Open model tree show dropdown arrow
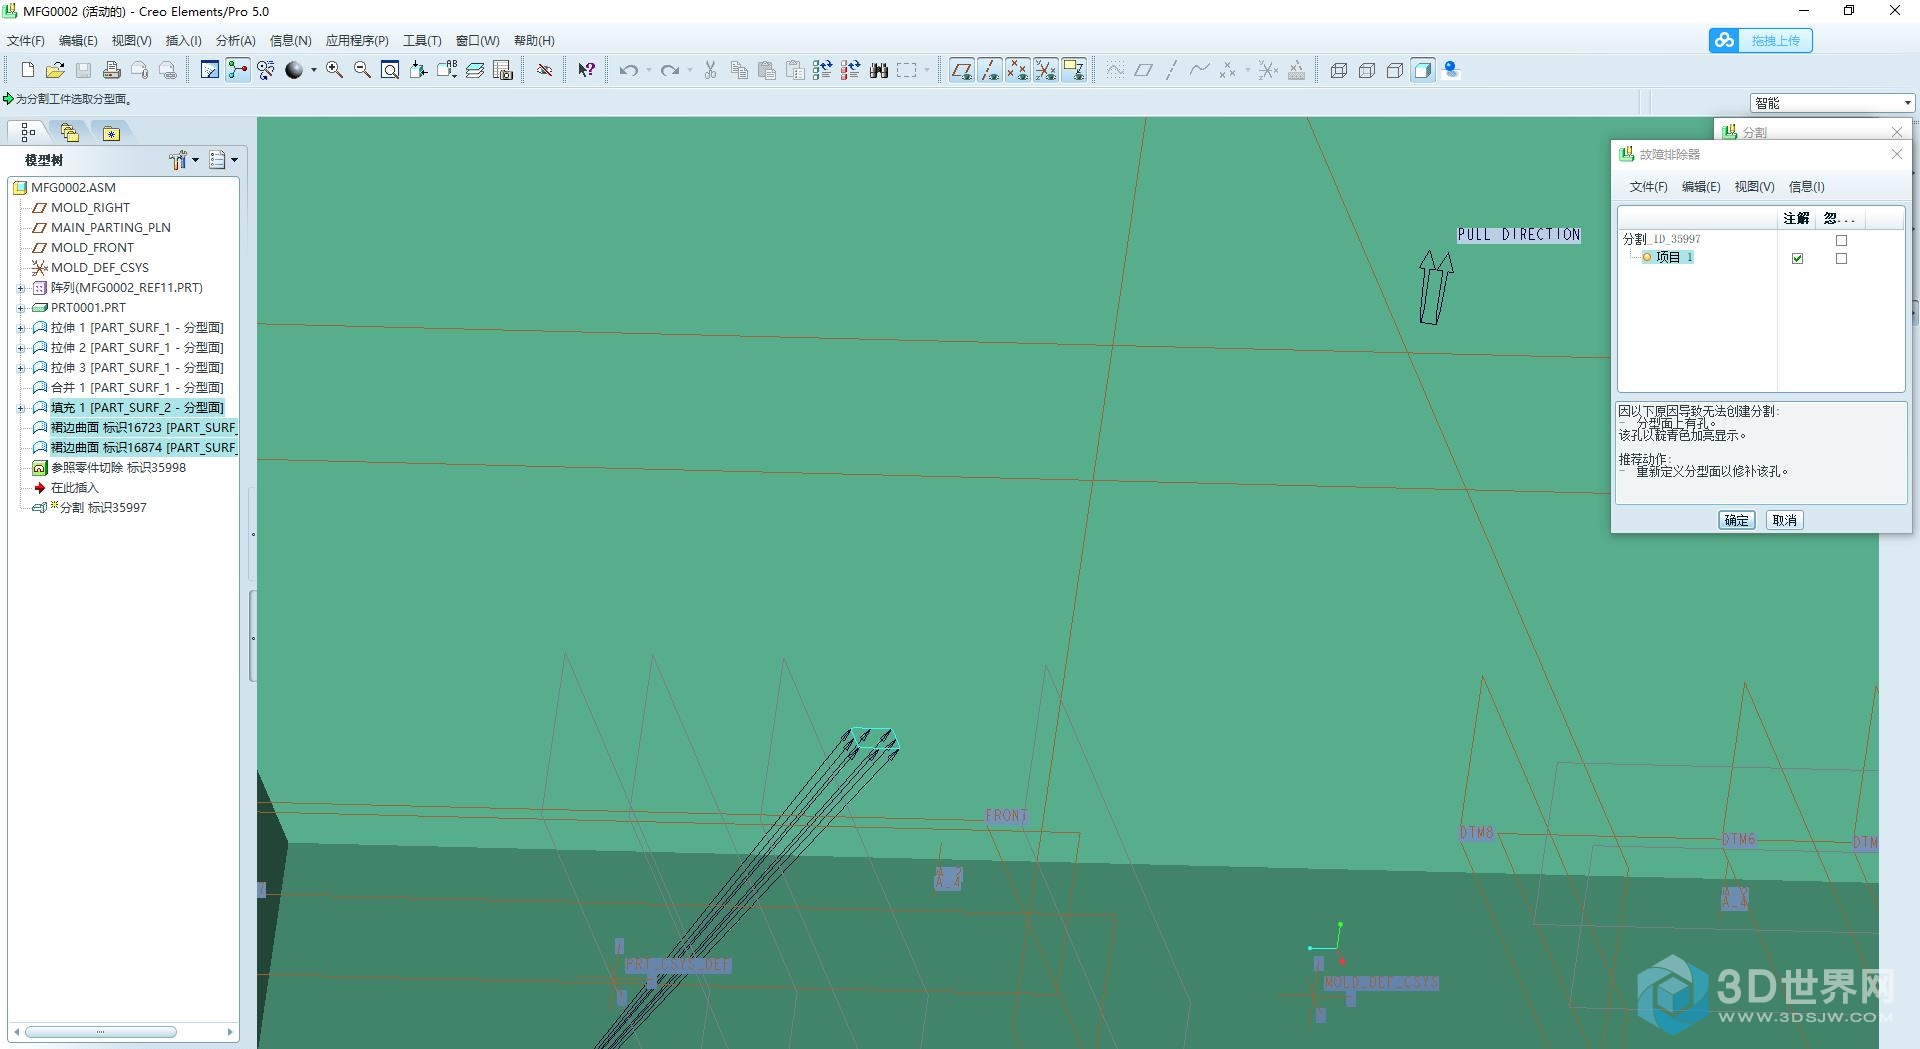Viewport: 1920px width, 1049px height. pos(234,160)
